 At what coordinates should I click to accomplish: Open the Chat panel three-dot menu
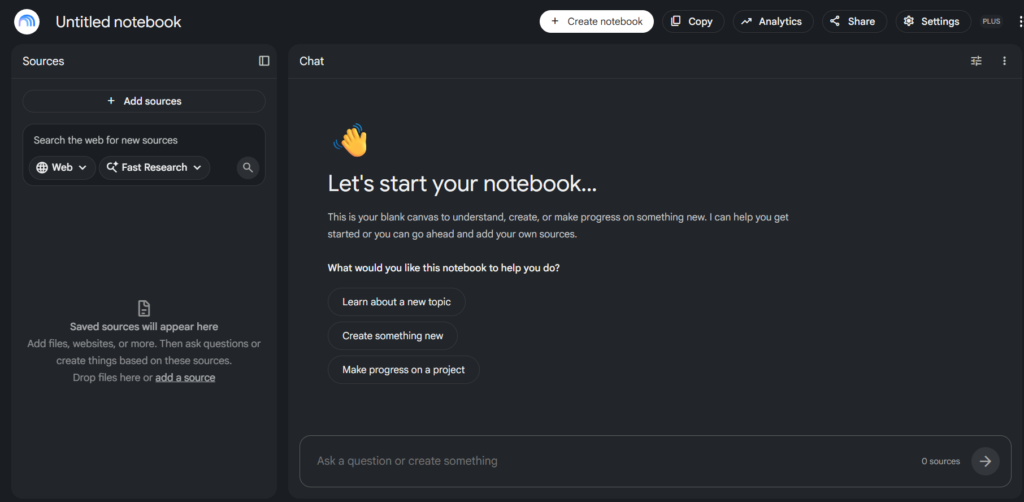click(1004, 61)
